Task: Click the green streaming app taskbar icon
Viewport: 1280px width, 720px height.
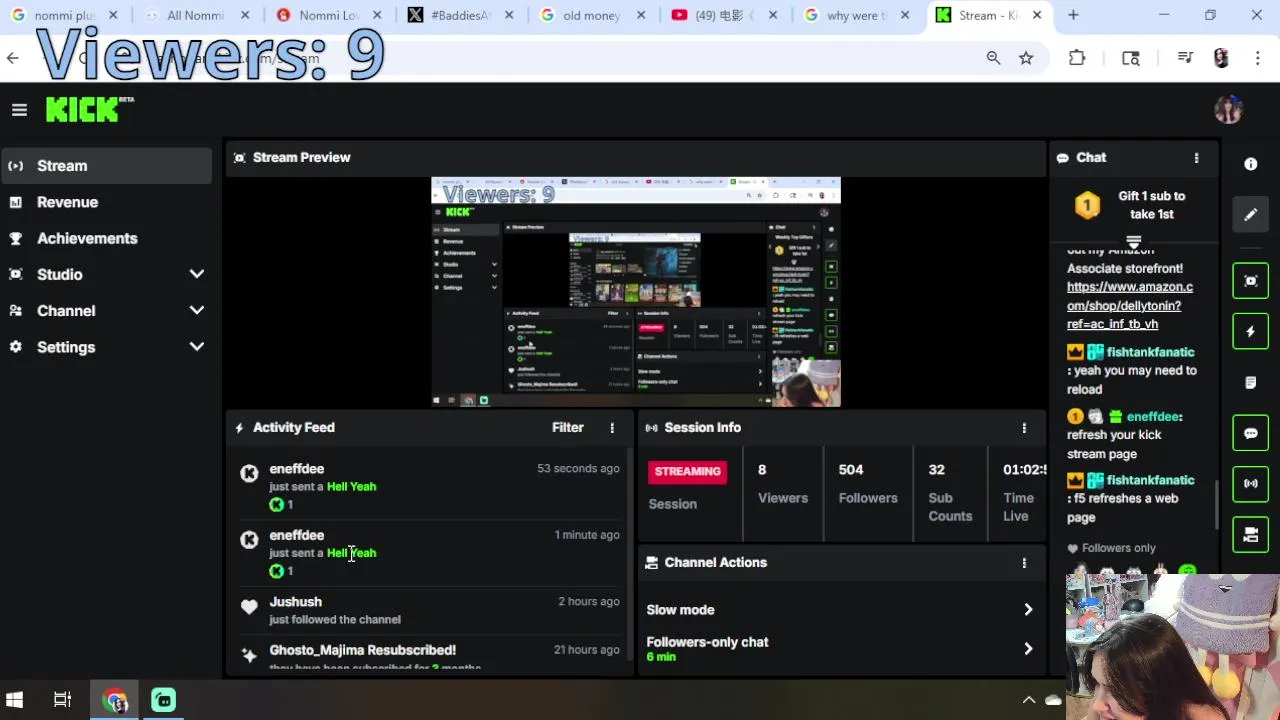Action: (x=163, y=700)
